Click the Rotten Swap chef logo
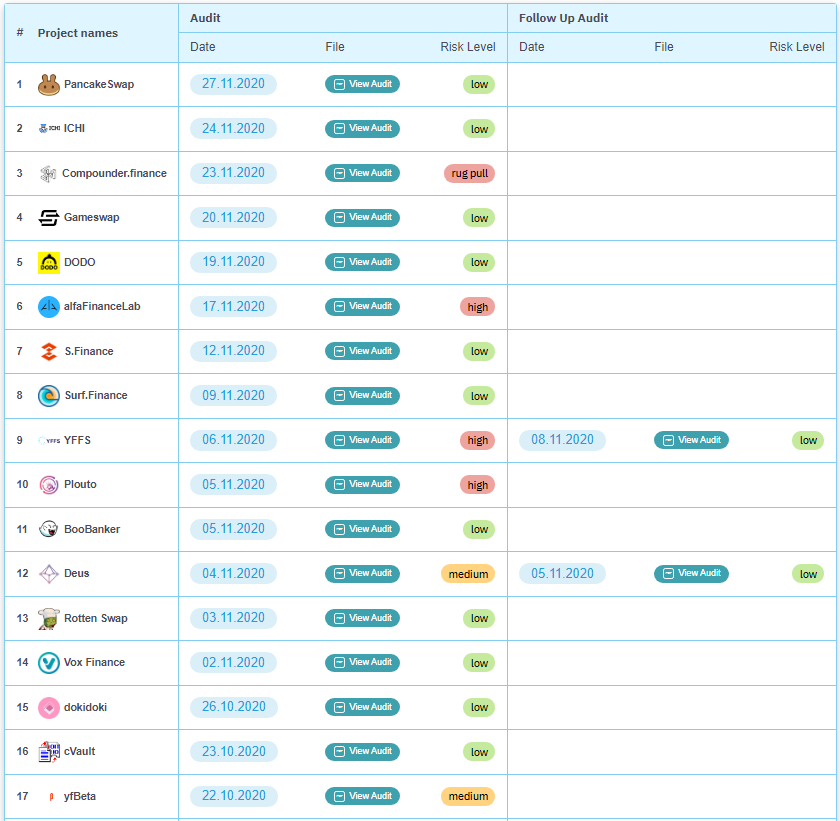The image size is (840, 821). click(x=49, y=619)
